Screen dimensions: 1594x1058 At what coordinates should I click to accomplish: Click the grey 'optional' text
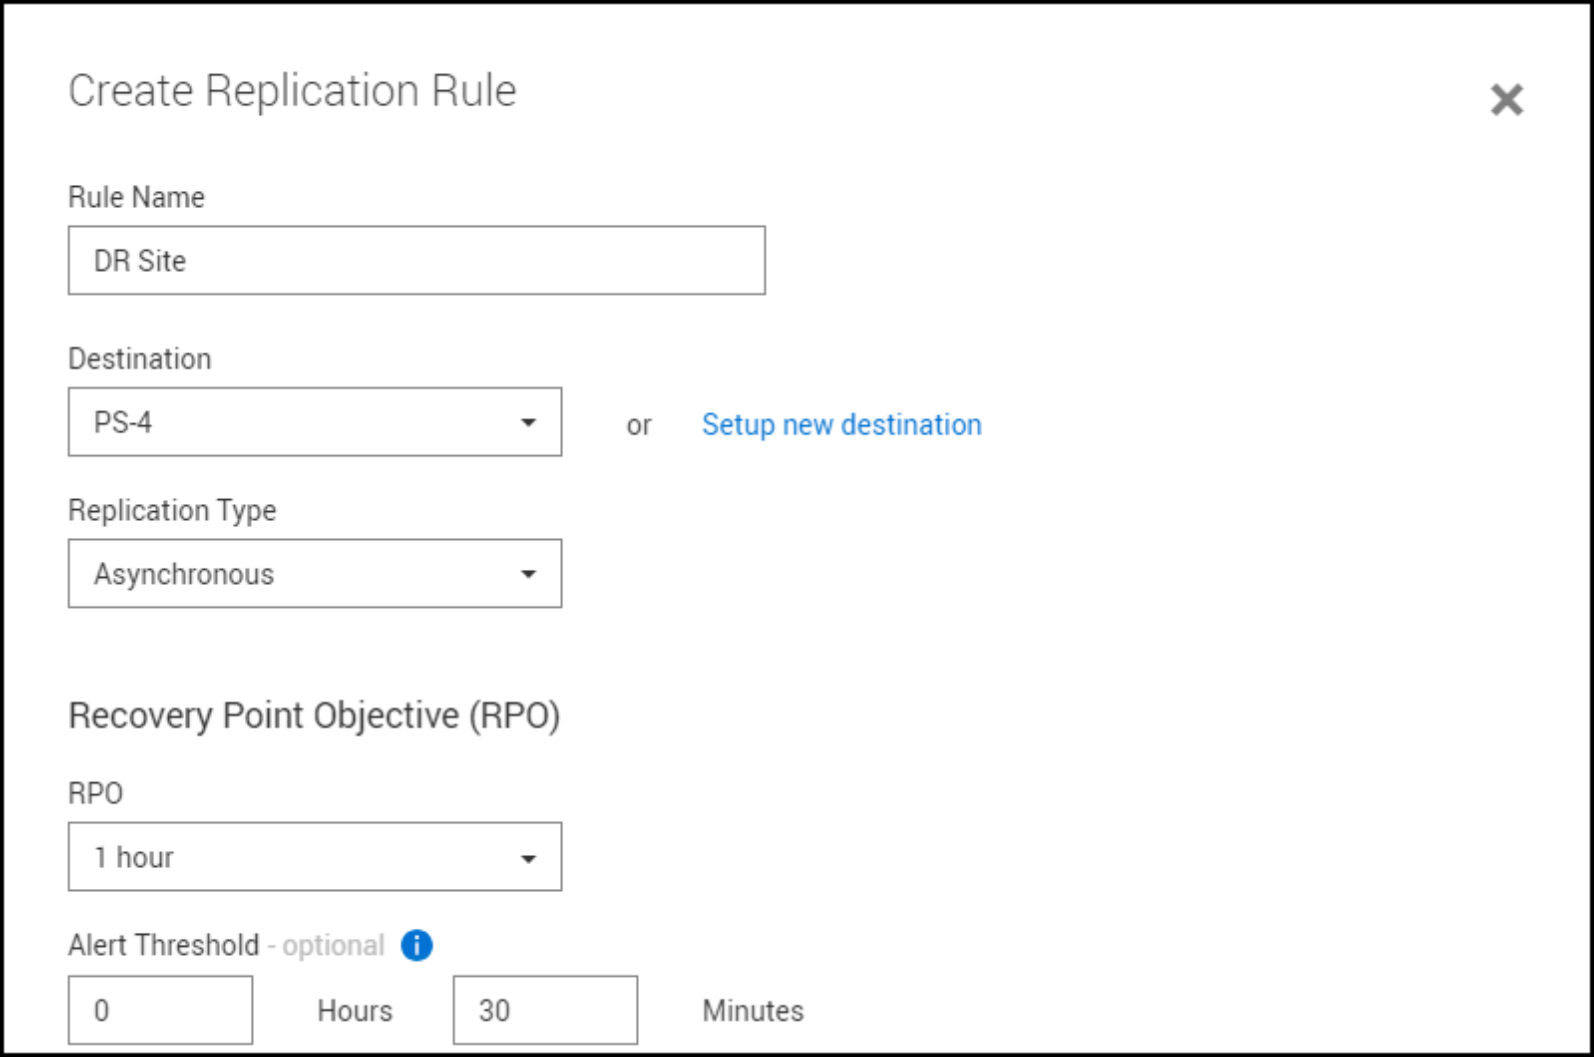pyautogui.click(x=333, y=946)
